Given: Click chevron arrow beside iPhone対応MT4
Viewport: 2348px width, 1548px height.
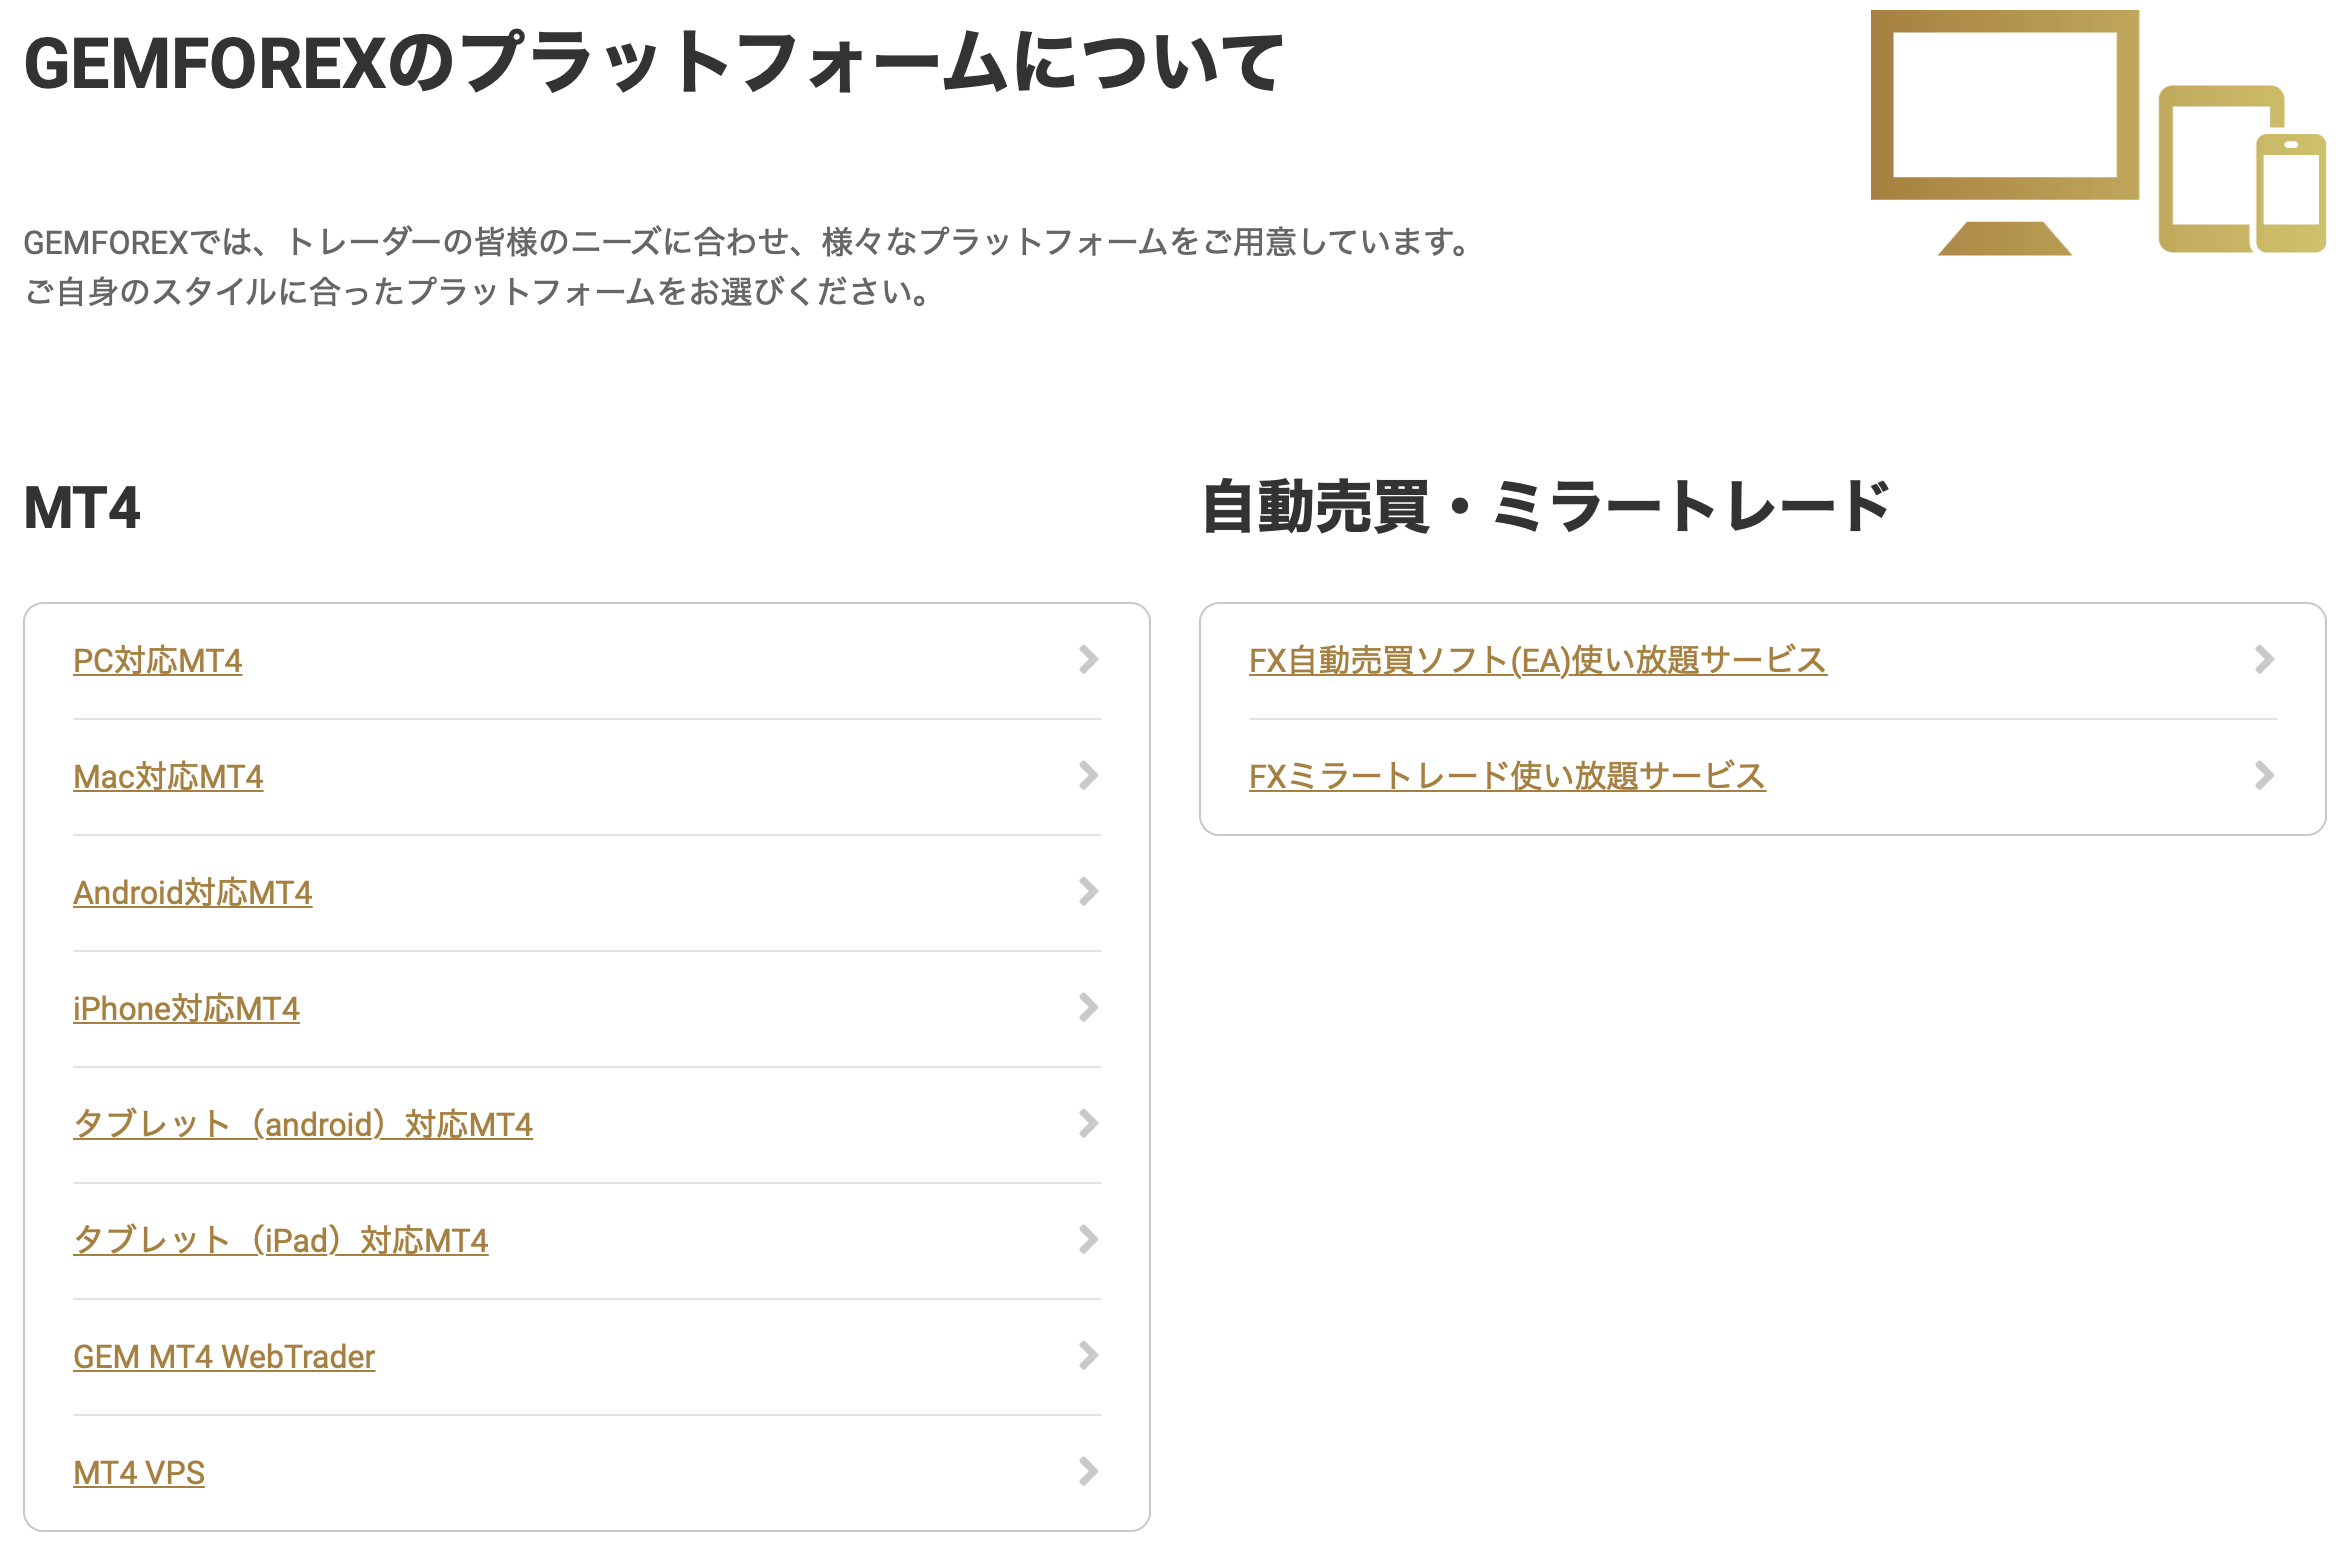Looking at the screenshot, I should [1089, 1007].
